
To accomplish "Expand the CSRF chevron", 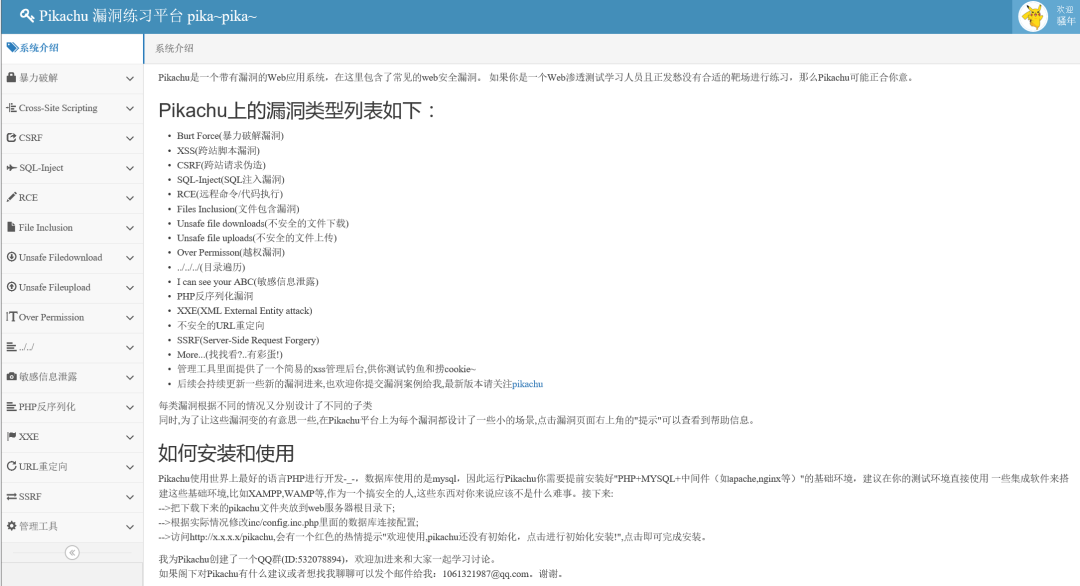I will [x=129, y=138].
